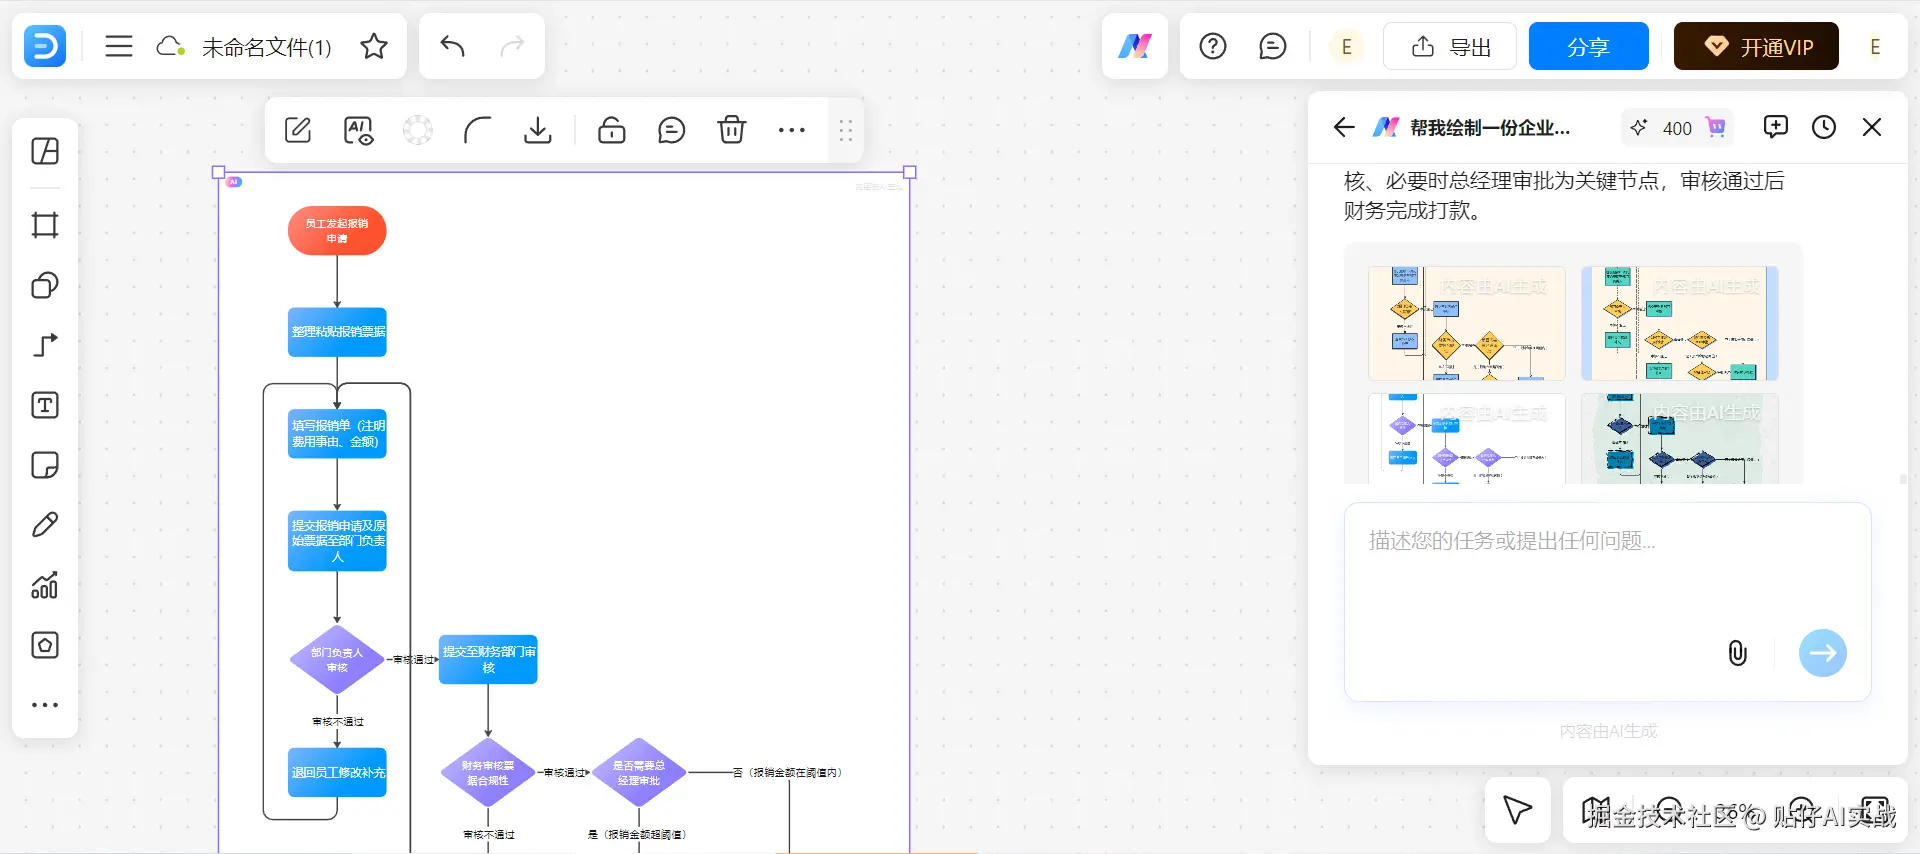The height and width of the screenshot is (854, 1920).
Task: Select the template sticker tool in sidebar
Action: (45, 151)
